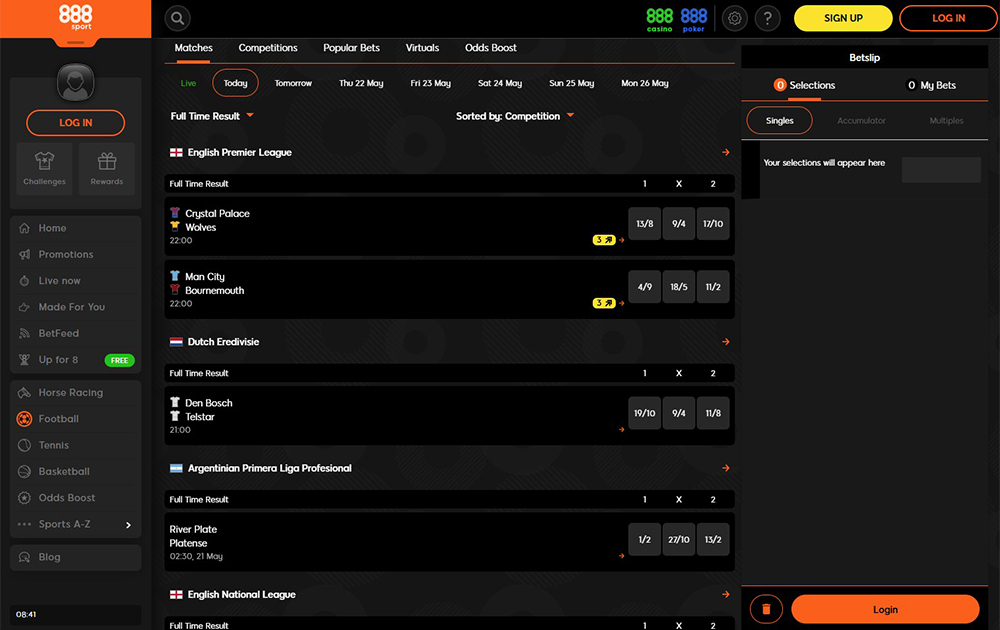
Task: Open BetFeed in sidebar
Action: [x=75, y=333]
